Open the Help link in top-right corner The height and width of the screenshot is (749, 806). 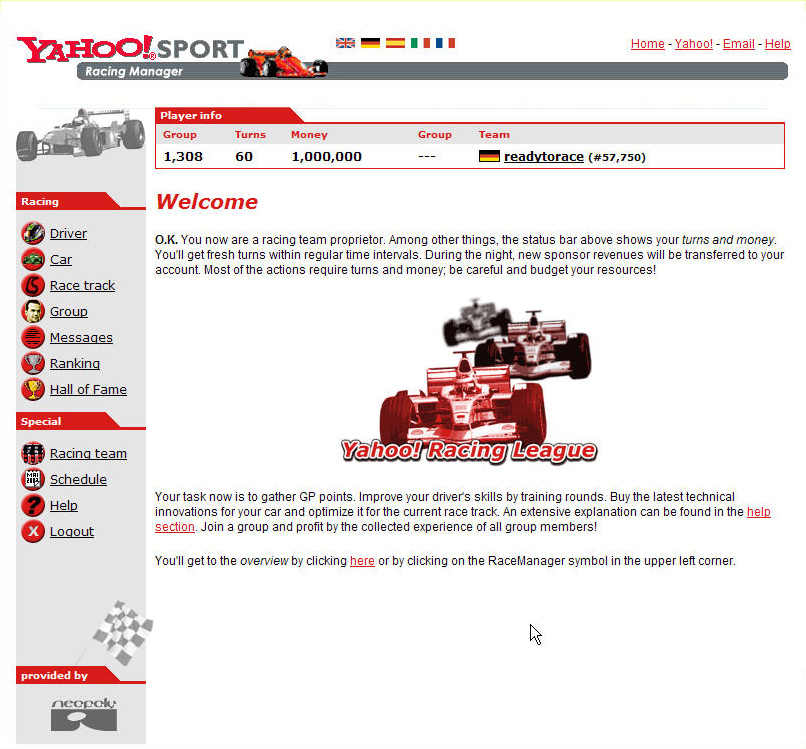(x=778, y=44)
